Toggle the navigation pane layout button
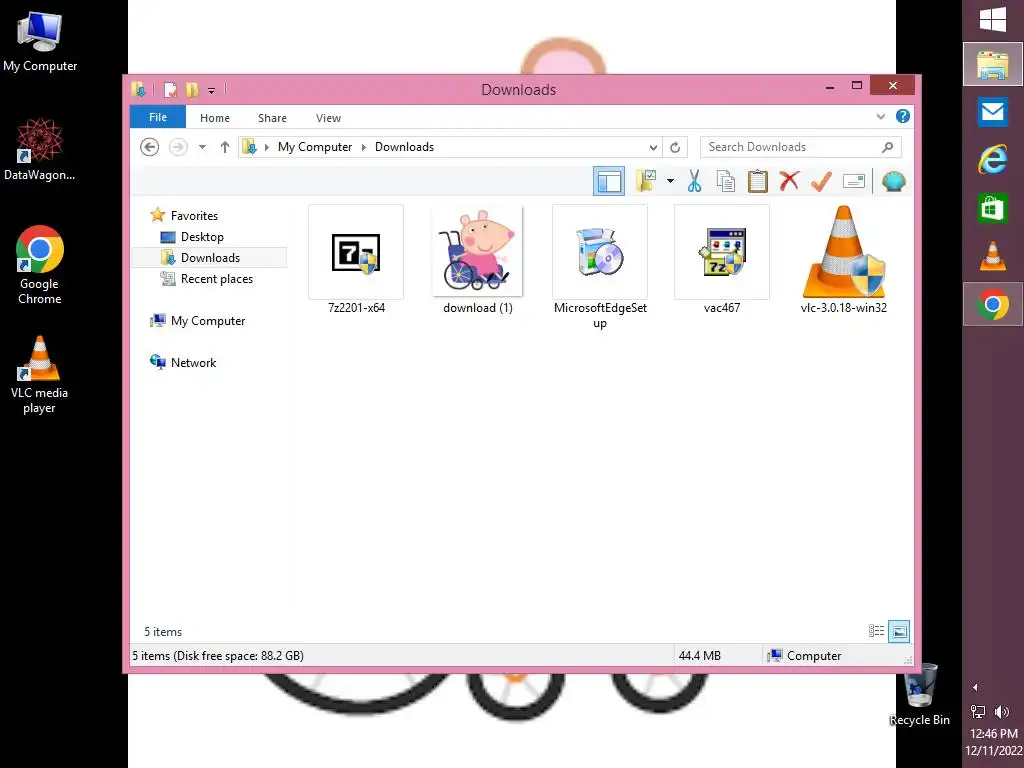The width and height of the screenshot is (1024, 768). point(609,182)
